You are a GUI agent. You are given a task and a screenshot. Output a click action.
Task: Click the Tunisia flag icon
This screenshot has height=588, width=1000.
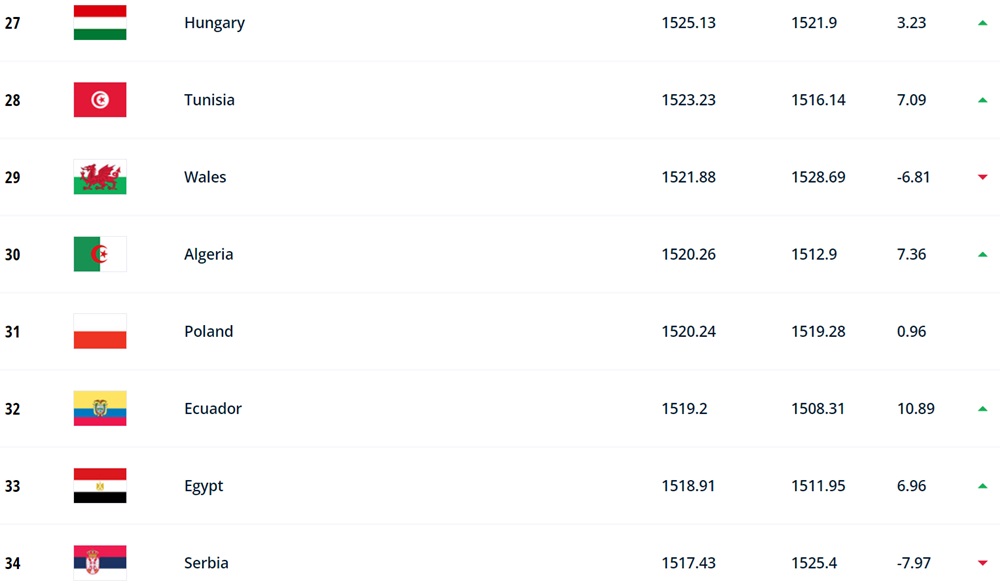99,99
